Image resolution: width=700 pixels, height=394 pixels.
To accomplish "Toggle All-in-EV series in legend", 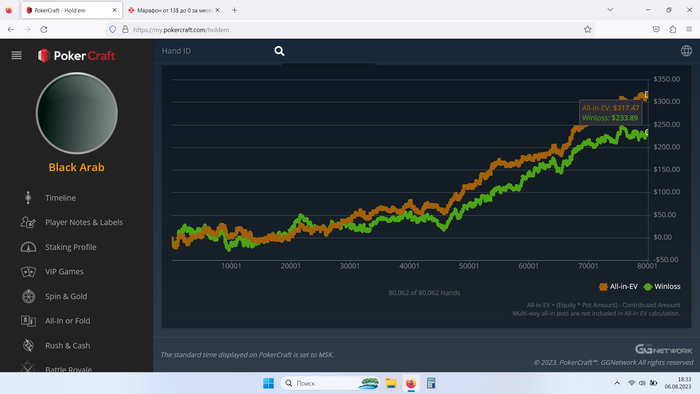I will pos(618,286).
